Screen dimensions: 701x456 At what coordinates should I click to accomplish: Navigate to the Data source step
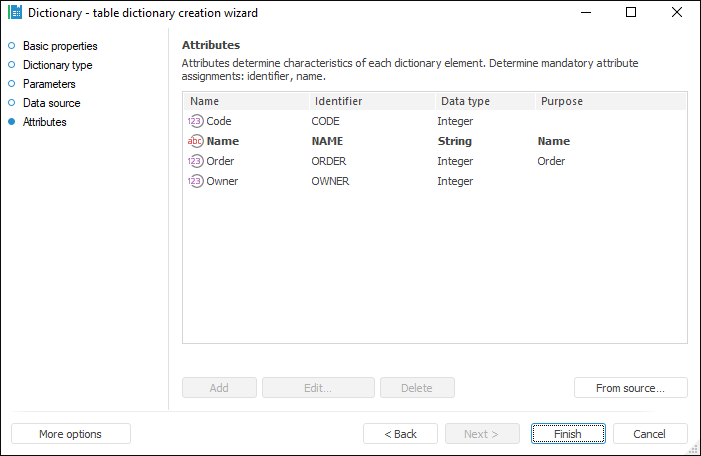pos(51,103)
